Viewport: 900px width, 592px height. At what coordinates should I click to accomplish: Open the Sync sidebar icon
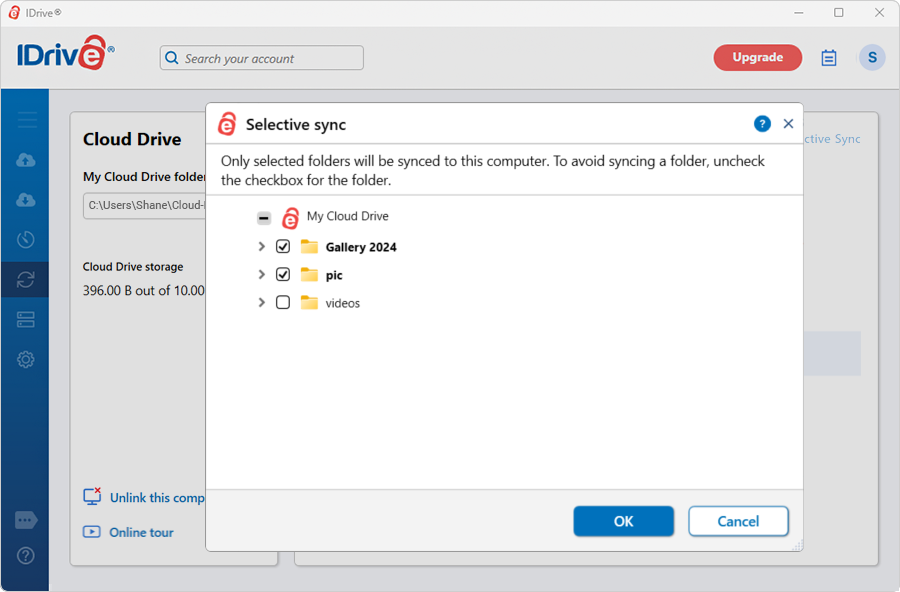tap(26, 280)
